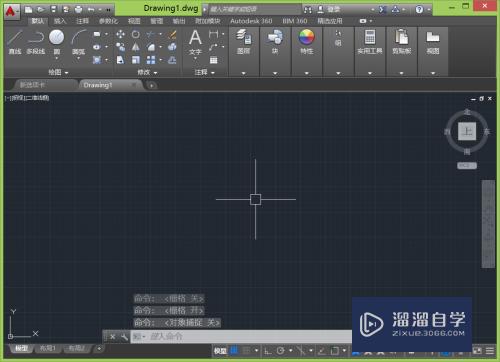Screen dimensions: 500x362
Task: Add a new layout with plus button
Action: pyautogui.click(x=99, y=349)
